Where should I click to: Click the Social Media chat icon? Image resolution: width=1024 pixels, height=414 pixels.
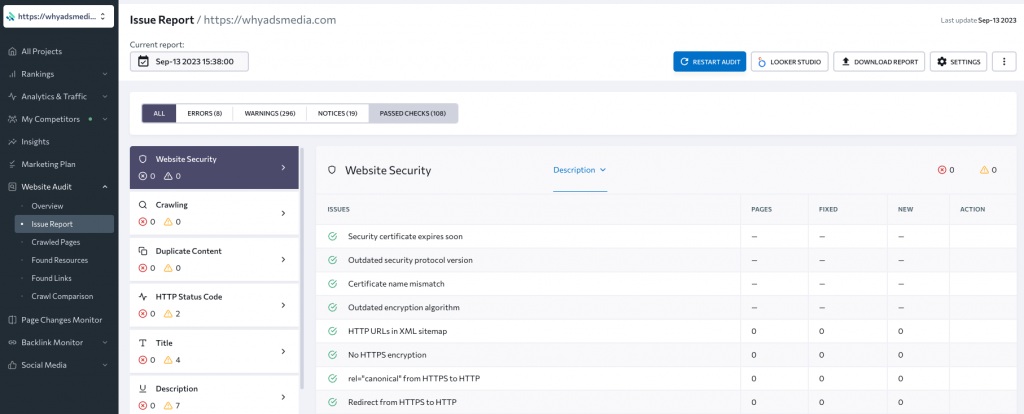12,365
